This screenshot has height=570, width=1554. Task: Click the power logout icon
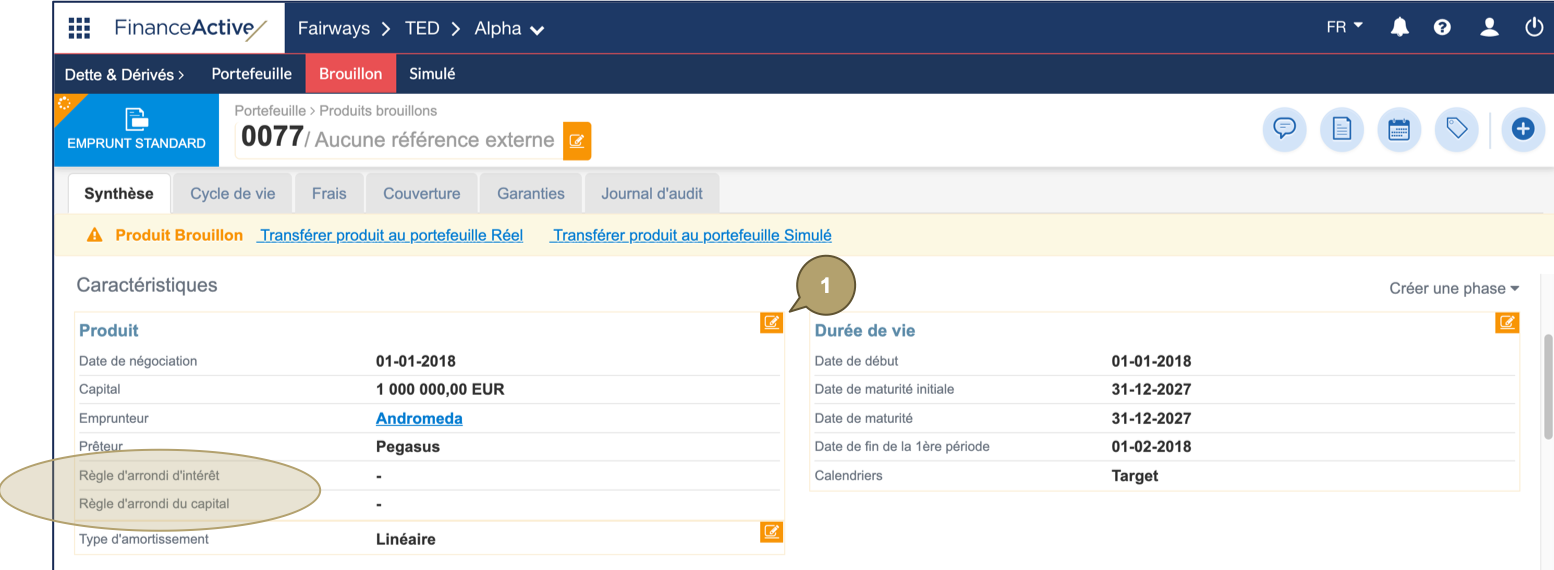pyautogui.click(x=1534, y=28)
